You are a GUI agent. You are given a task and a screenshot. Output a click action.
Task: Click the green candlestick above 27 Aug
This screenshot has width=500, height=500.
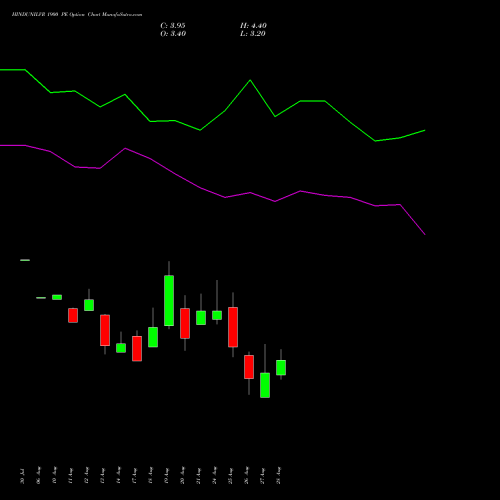(265, 385)
